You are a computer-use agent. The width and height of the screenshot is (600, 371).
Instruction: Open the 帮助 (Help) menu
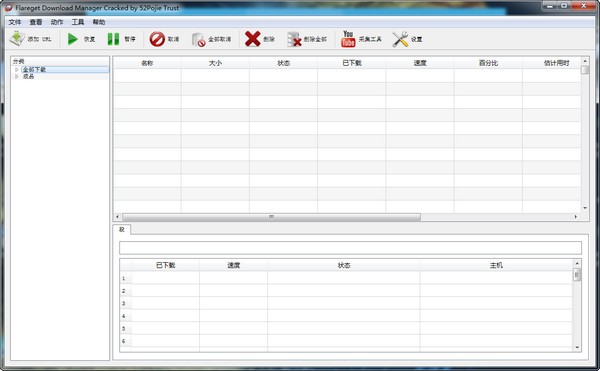click(99, 22)
